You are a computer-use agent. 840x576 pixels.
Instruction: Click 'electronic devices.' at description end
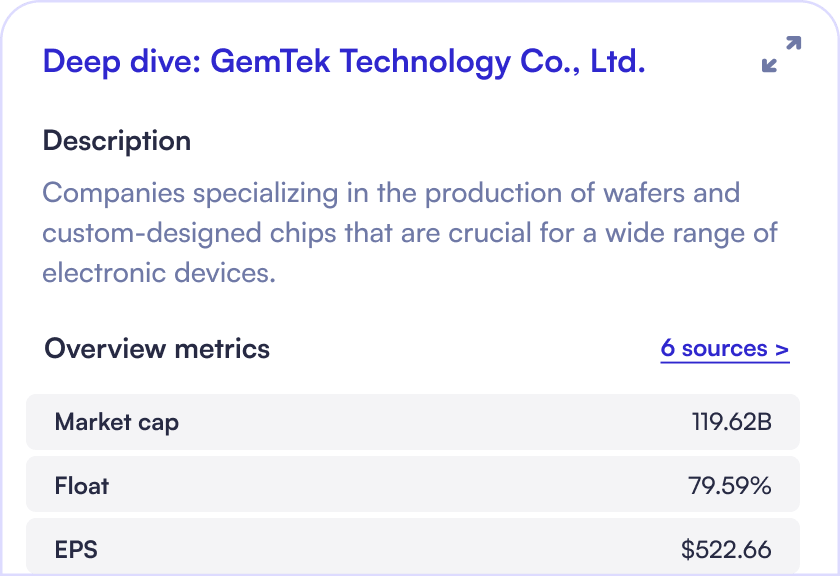159,272
